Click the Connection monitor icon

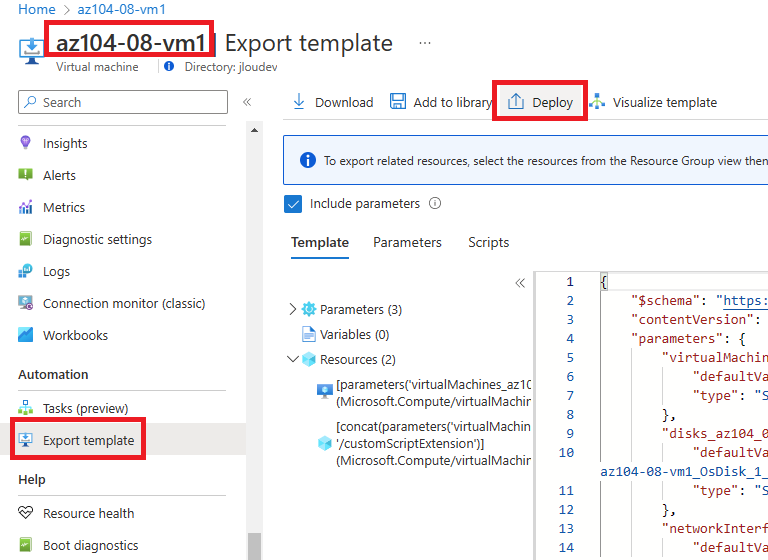click(x=25, y=303)
